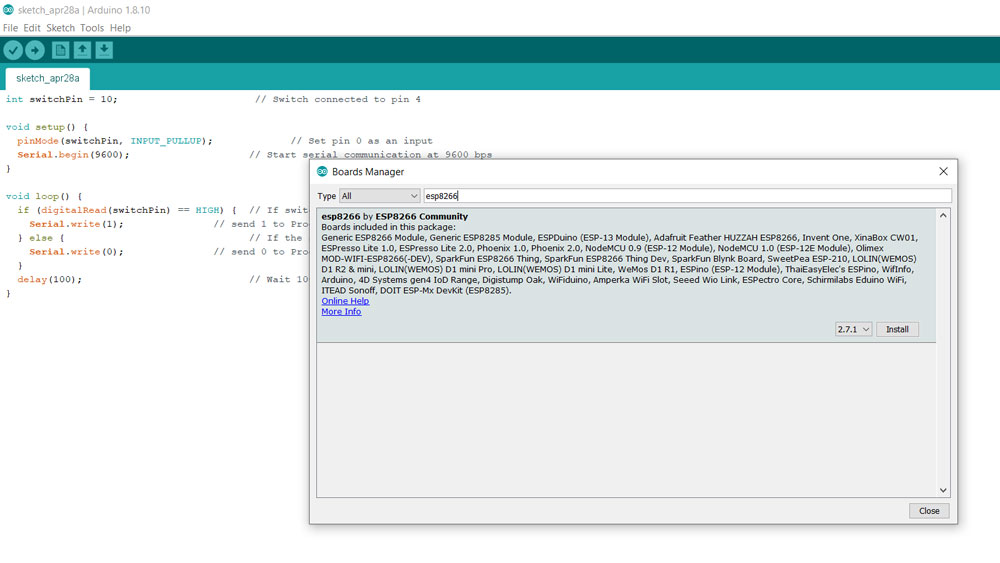Click the Upload arrow toolbar icon
Screen dimensions: 1000x563
point(35,50)
